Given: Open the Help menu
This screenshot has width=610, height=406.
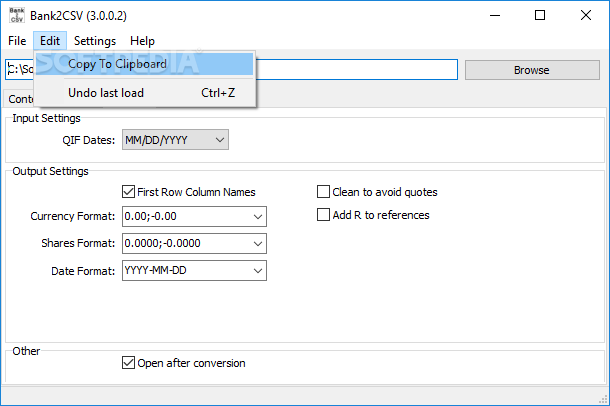Looking at the screenshot, I should (x=142, y=41).
